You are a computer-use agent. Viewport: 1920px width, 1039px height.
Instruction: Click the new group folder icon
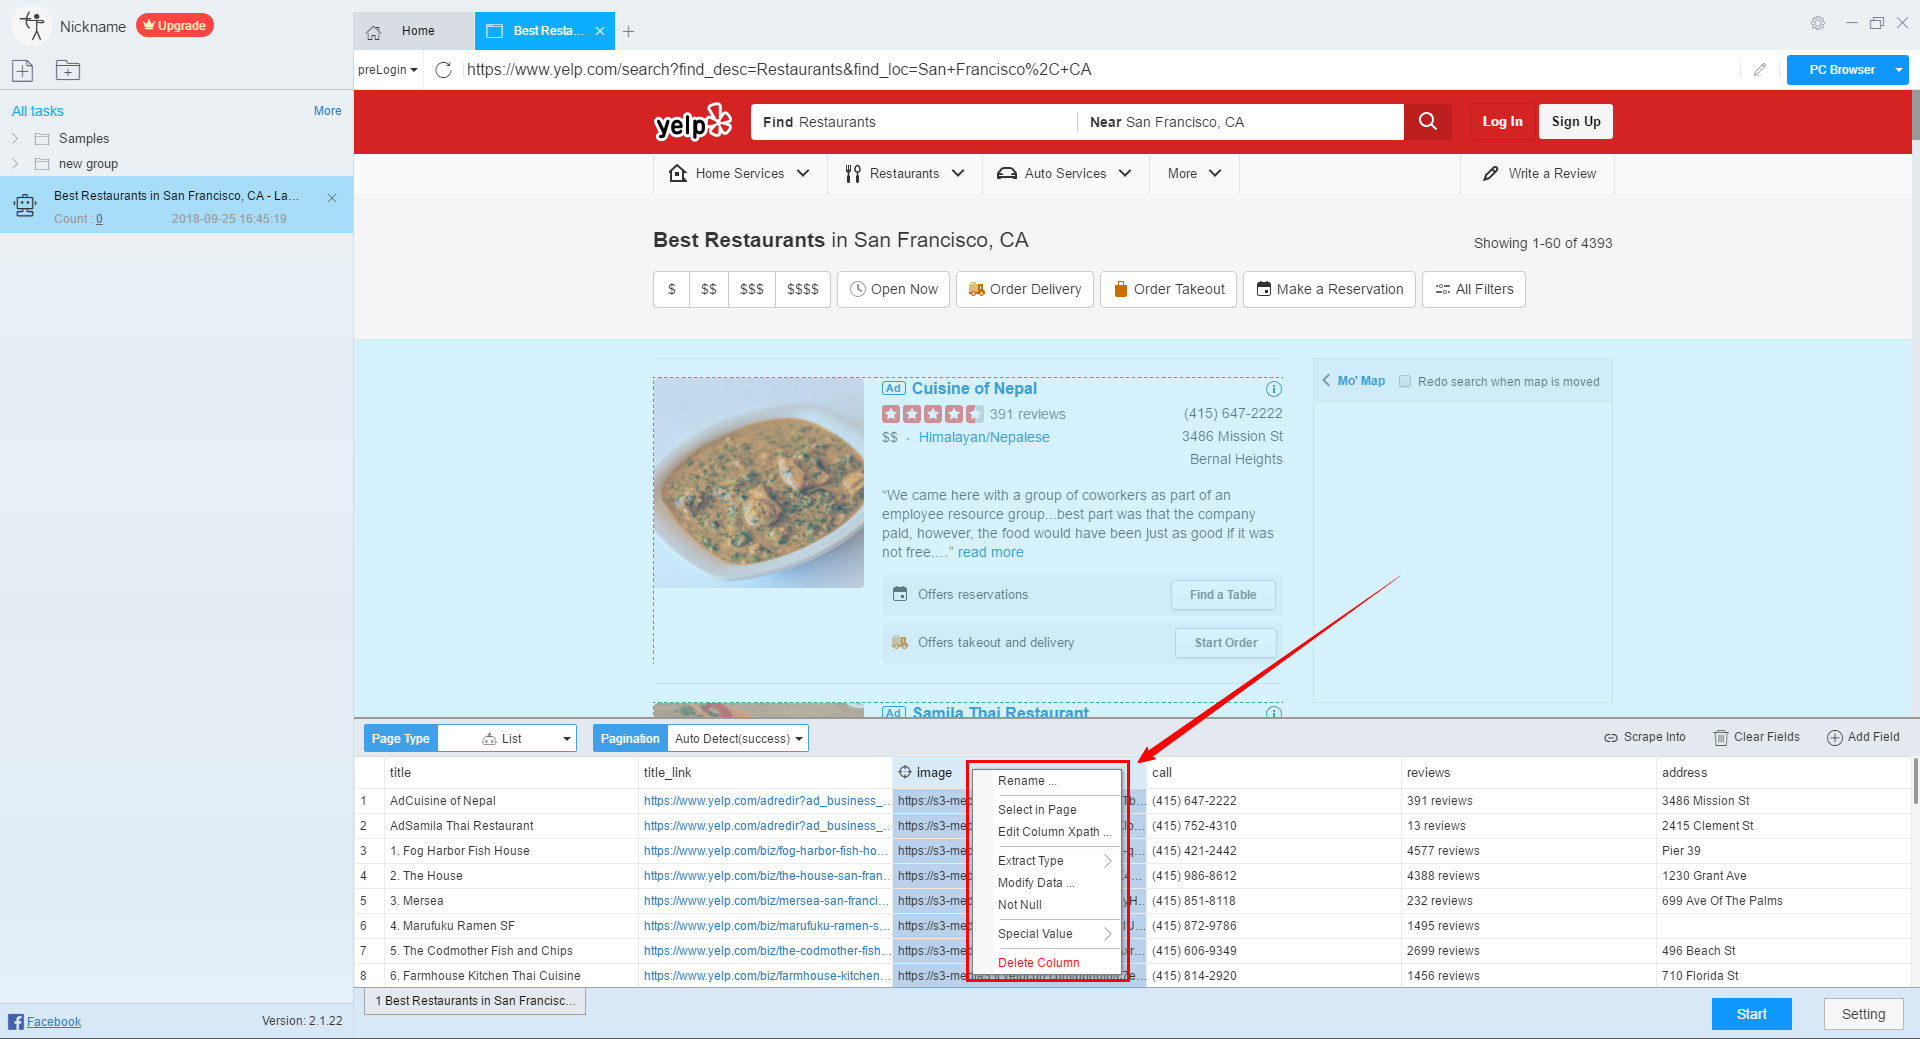[68, 70]
